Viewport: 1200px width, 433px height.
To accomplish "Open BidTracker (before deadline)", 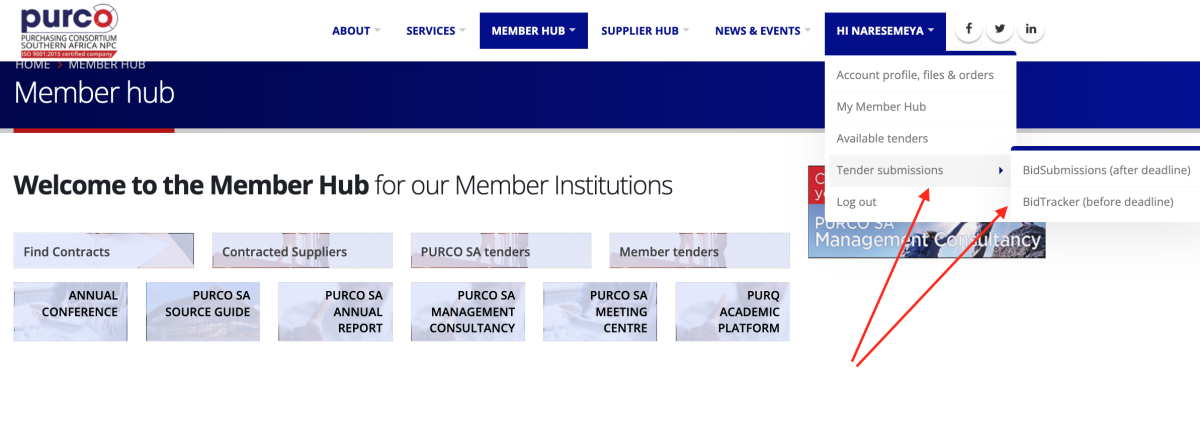I will point(1097,202).
